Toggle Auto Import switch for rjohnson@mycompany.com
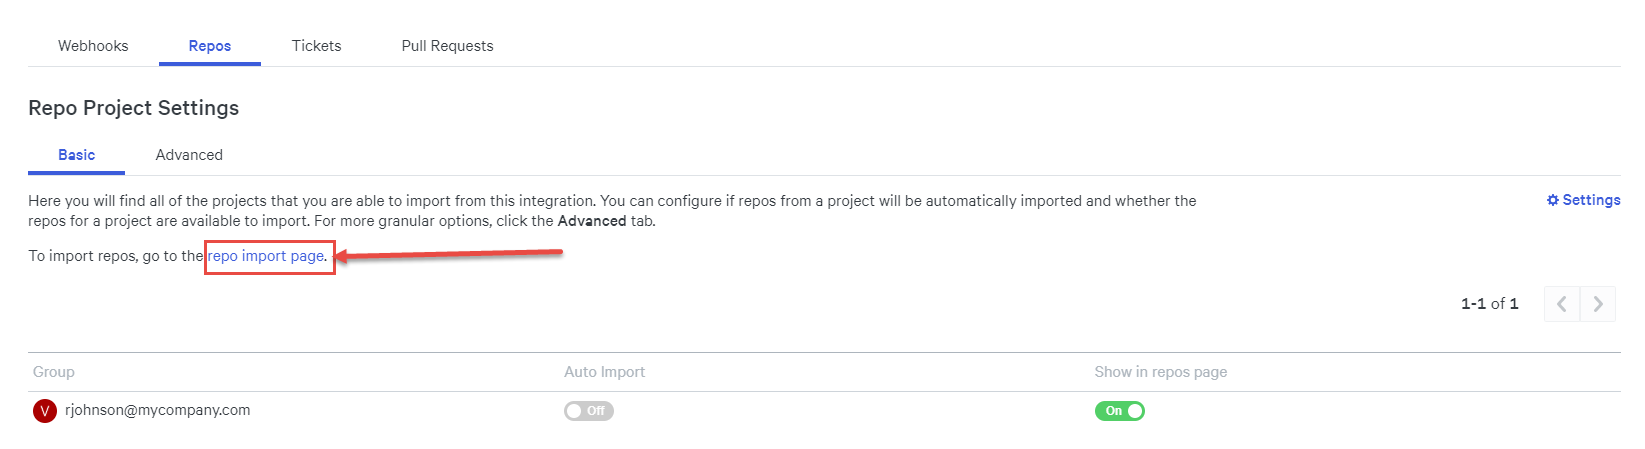 [589, 411]
